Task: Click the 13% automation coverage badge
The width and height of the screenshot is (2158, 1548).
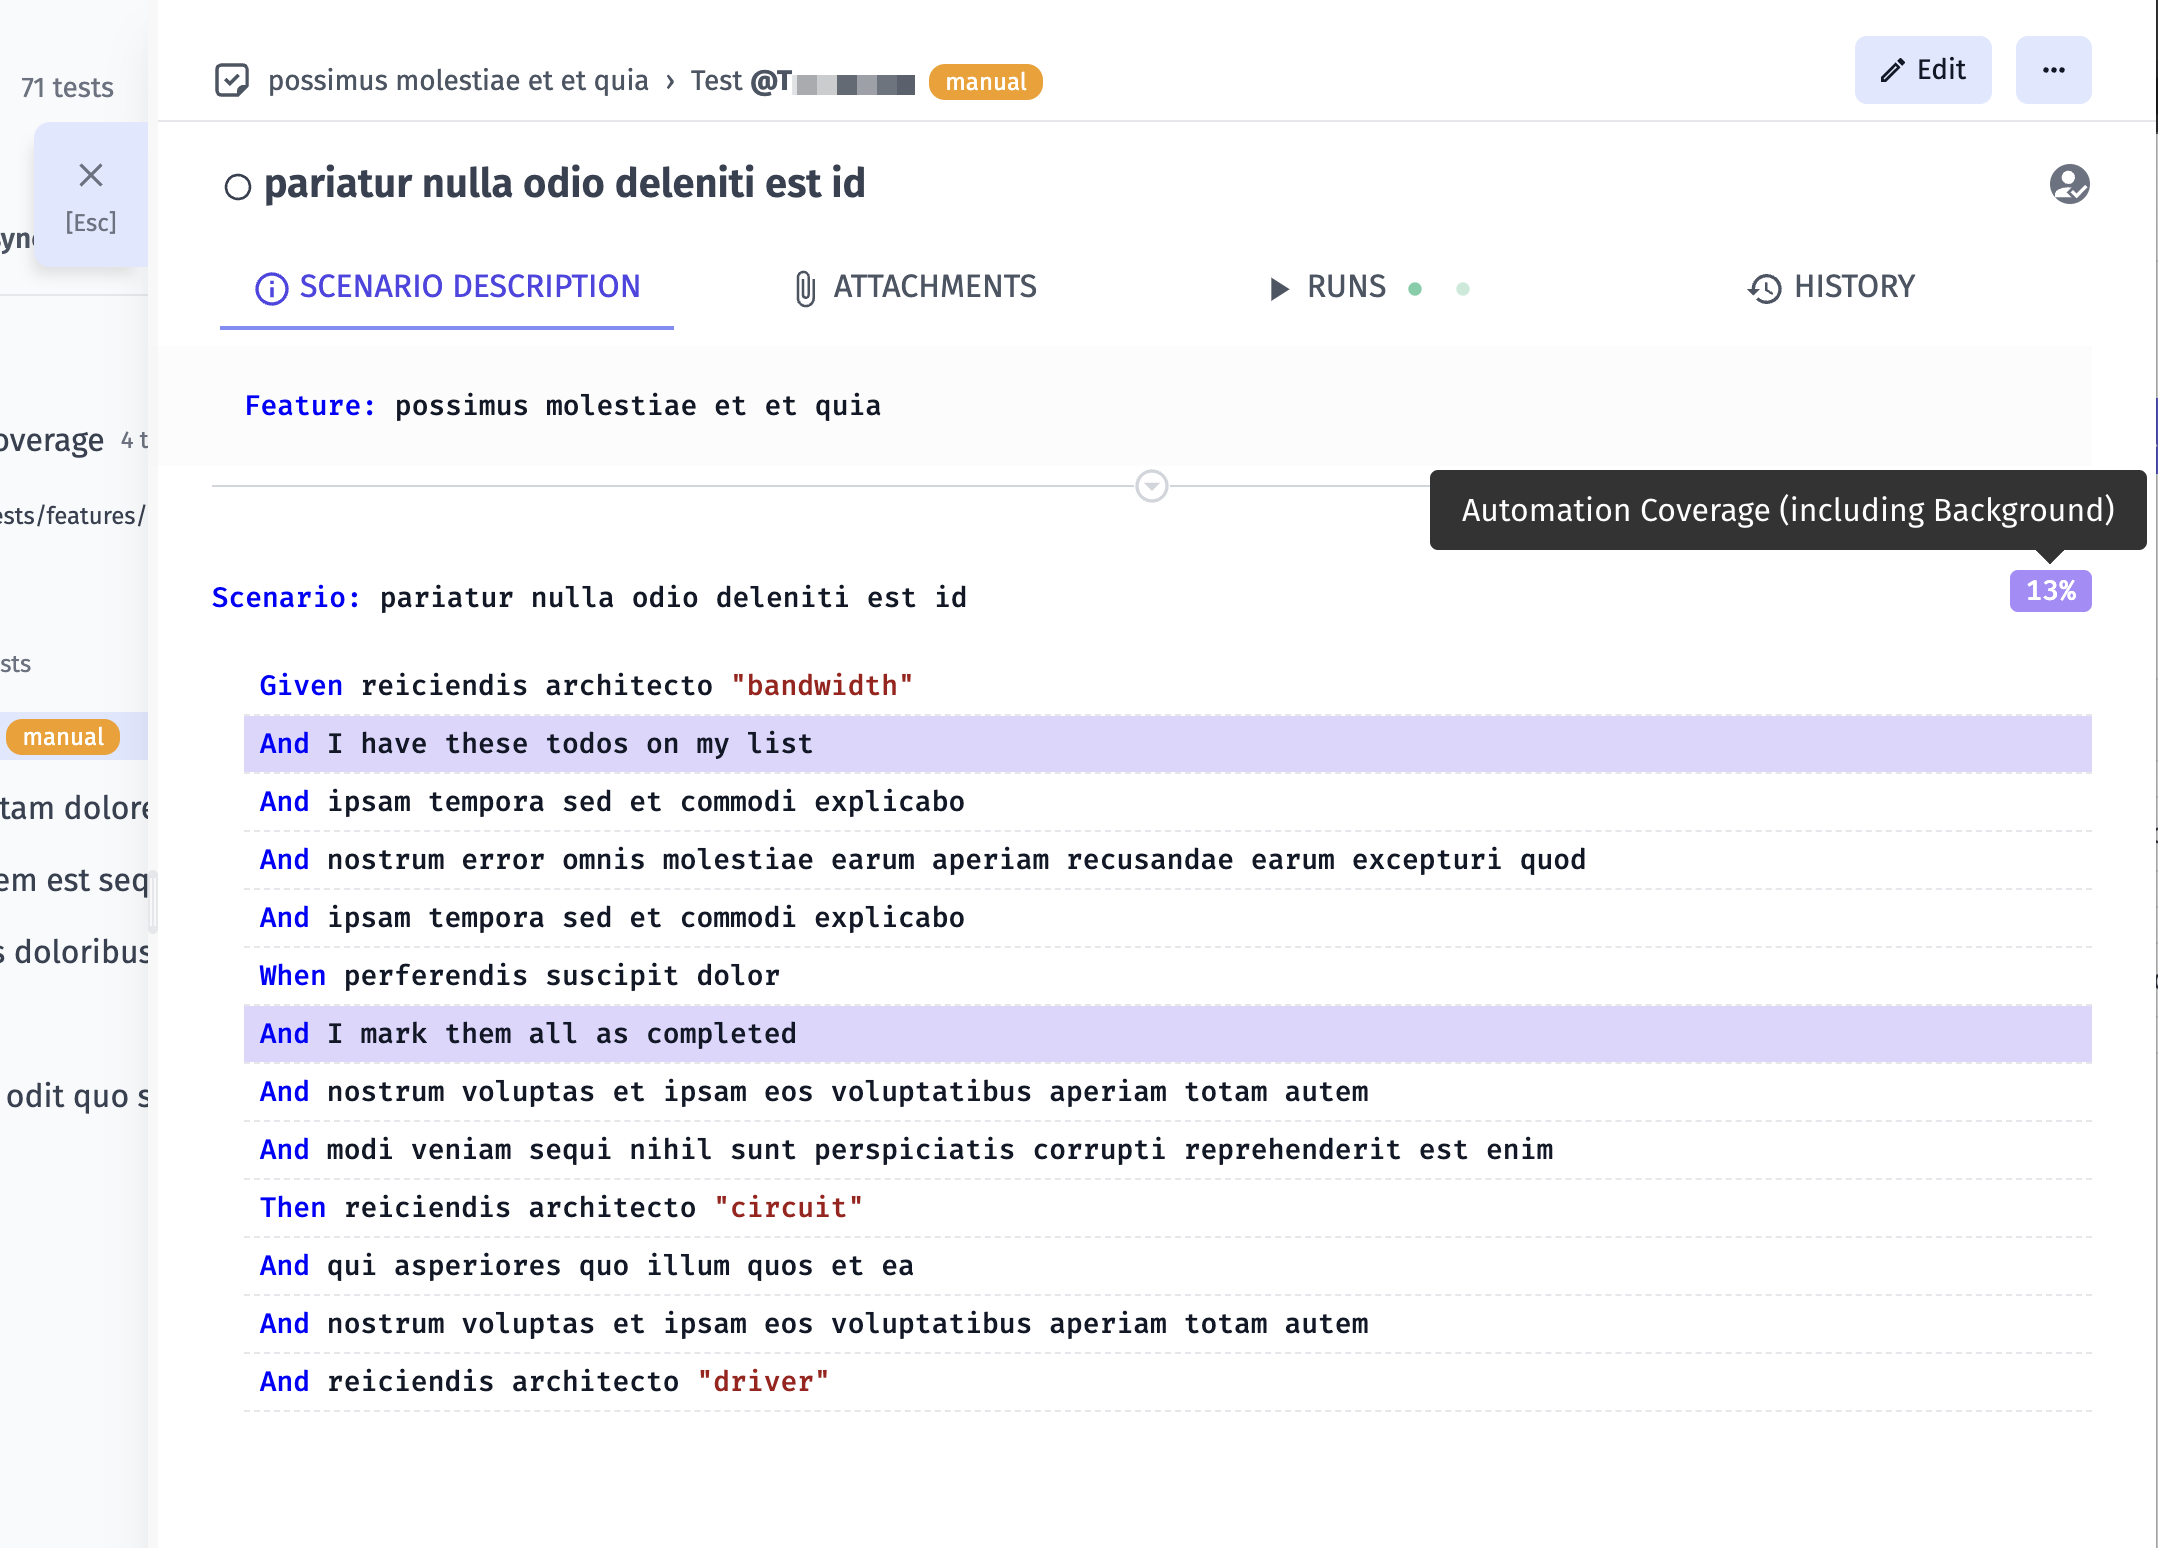Action: click(2050, 591)
